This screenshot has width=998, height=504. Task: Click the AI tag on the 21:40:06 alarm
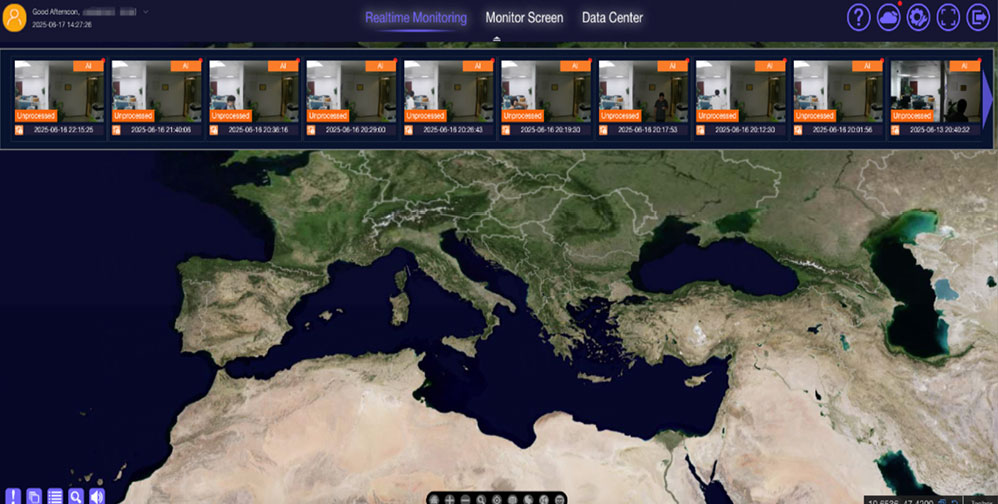coord(183,65)
